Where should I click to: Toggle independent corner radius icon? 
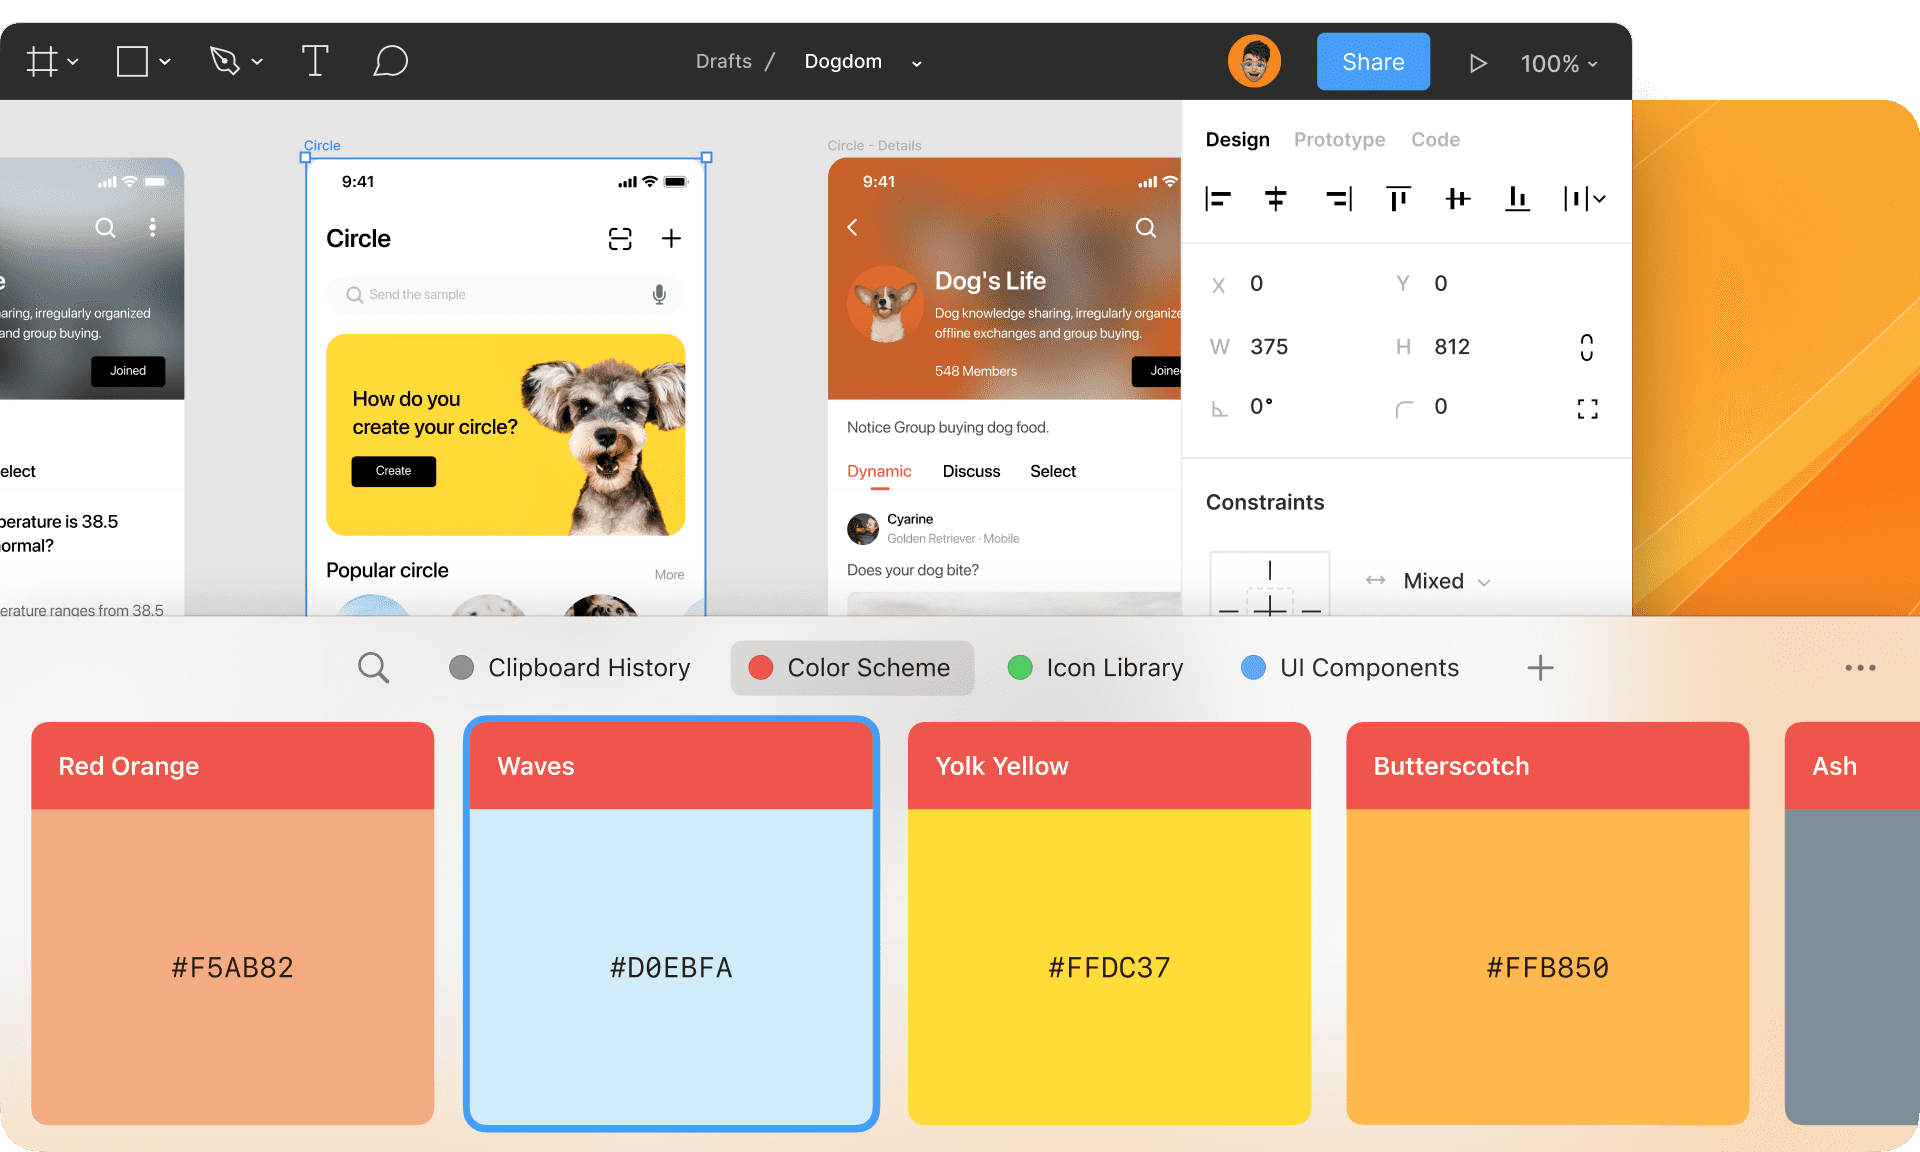click(x=1587, y=408)
